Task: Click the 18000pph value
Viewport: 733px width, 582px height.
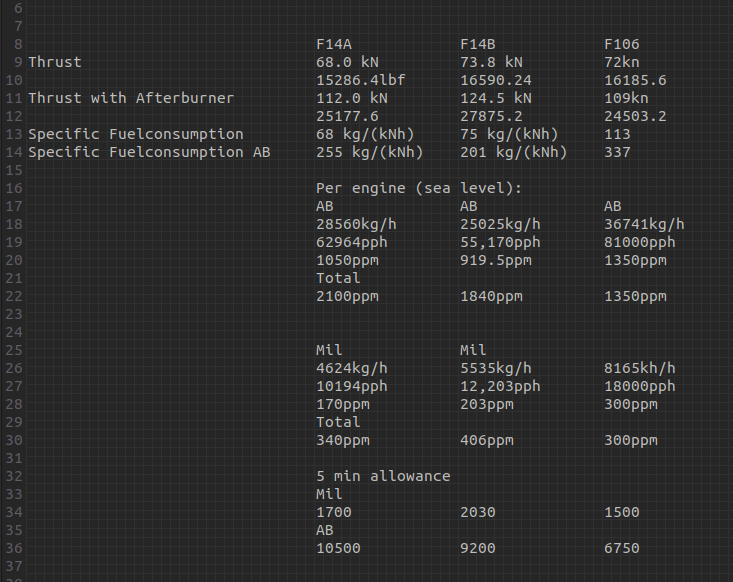Action: 640,386
